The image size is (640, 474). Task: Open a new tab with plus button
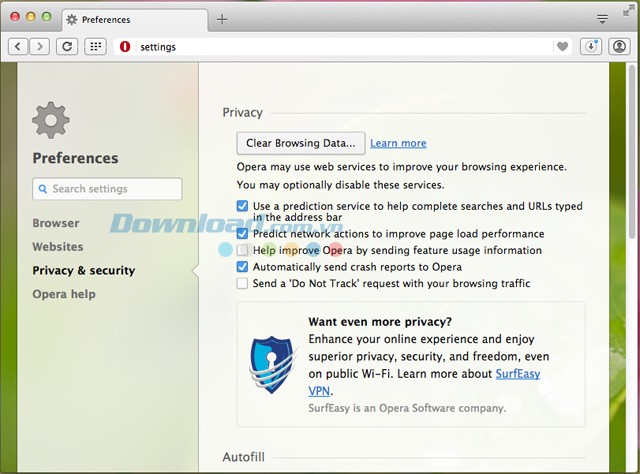coord(222,19)
